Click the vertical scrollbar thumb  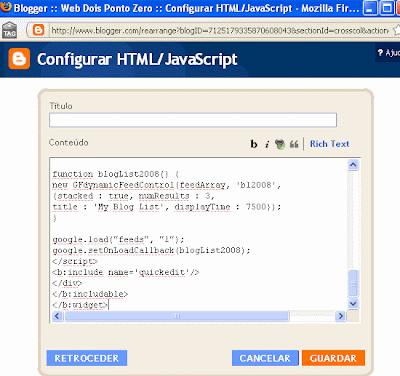[x=353, y=283]
